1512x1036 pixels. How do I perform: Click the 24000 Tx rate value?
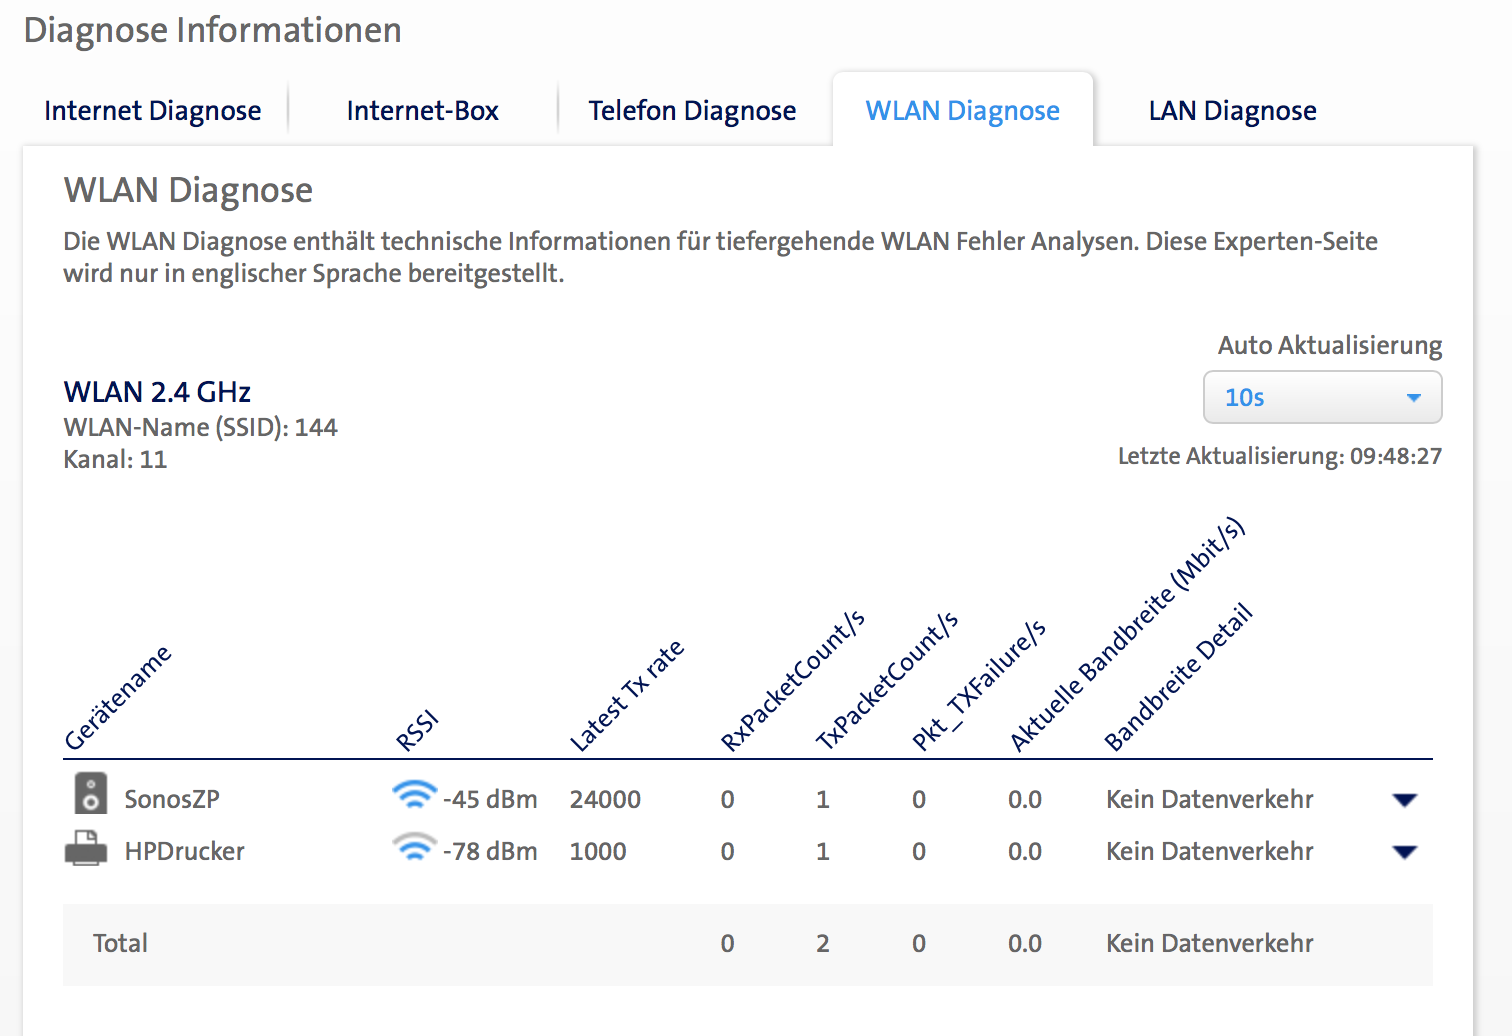click(605, 799)
